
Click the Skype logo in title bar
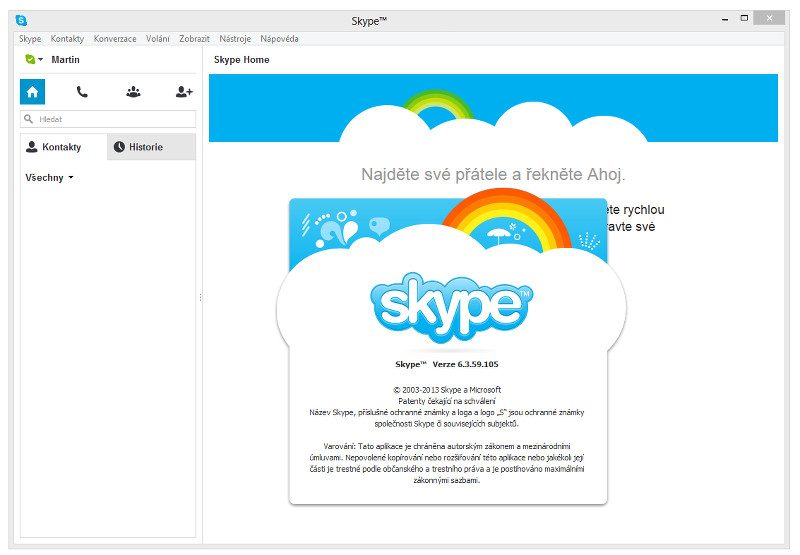pyautogui.click(x=21, y=20)
